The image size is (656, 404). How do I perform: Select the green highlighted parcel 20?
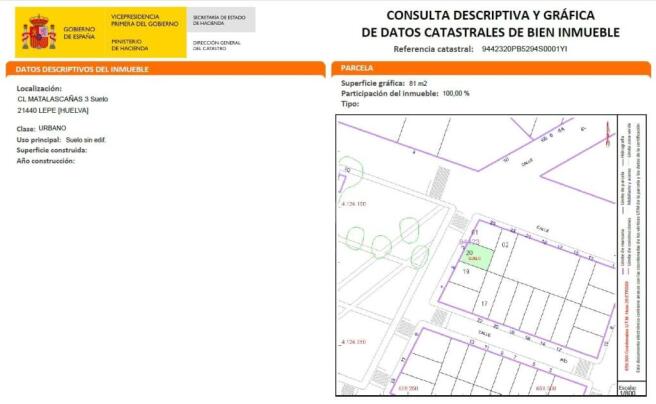[476, 258]
